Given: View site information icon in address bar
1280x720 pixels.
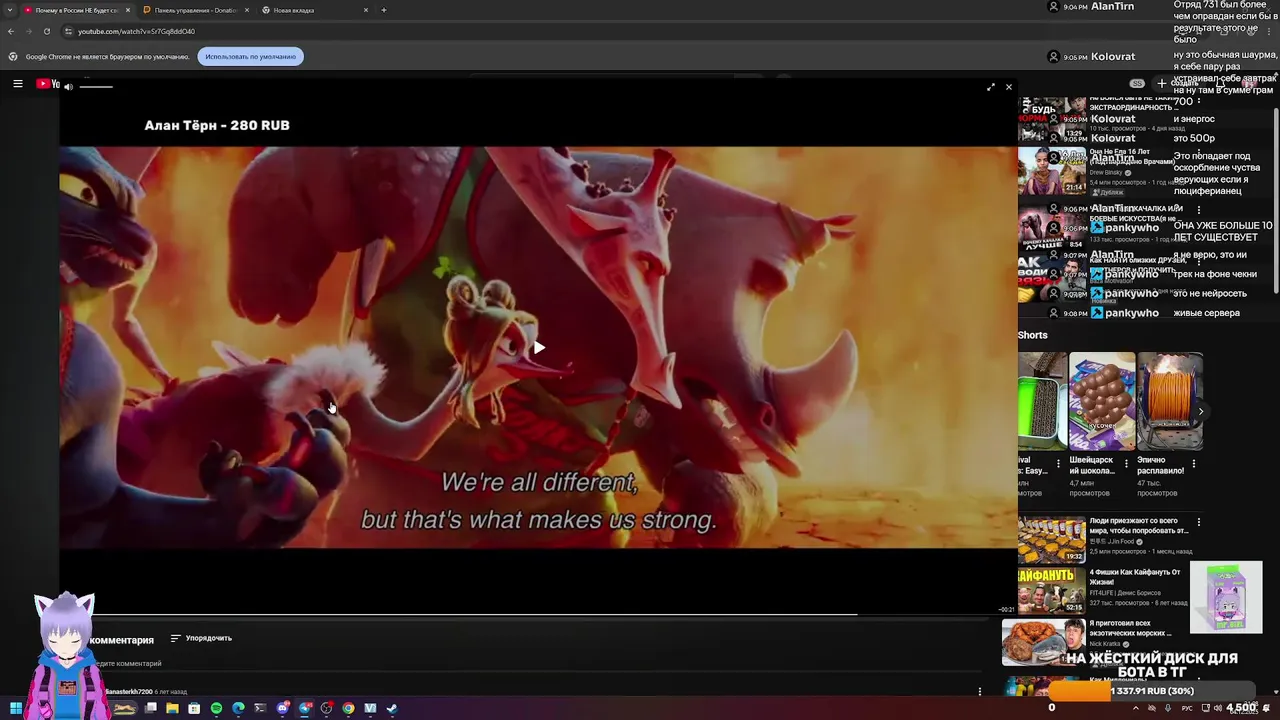Looking at the screenshot, I should coord(67,31).
